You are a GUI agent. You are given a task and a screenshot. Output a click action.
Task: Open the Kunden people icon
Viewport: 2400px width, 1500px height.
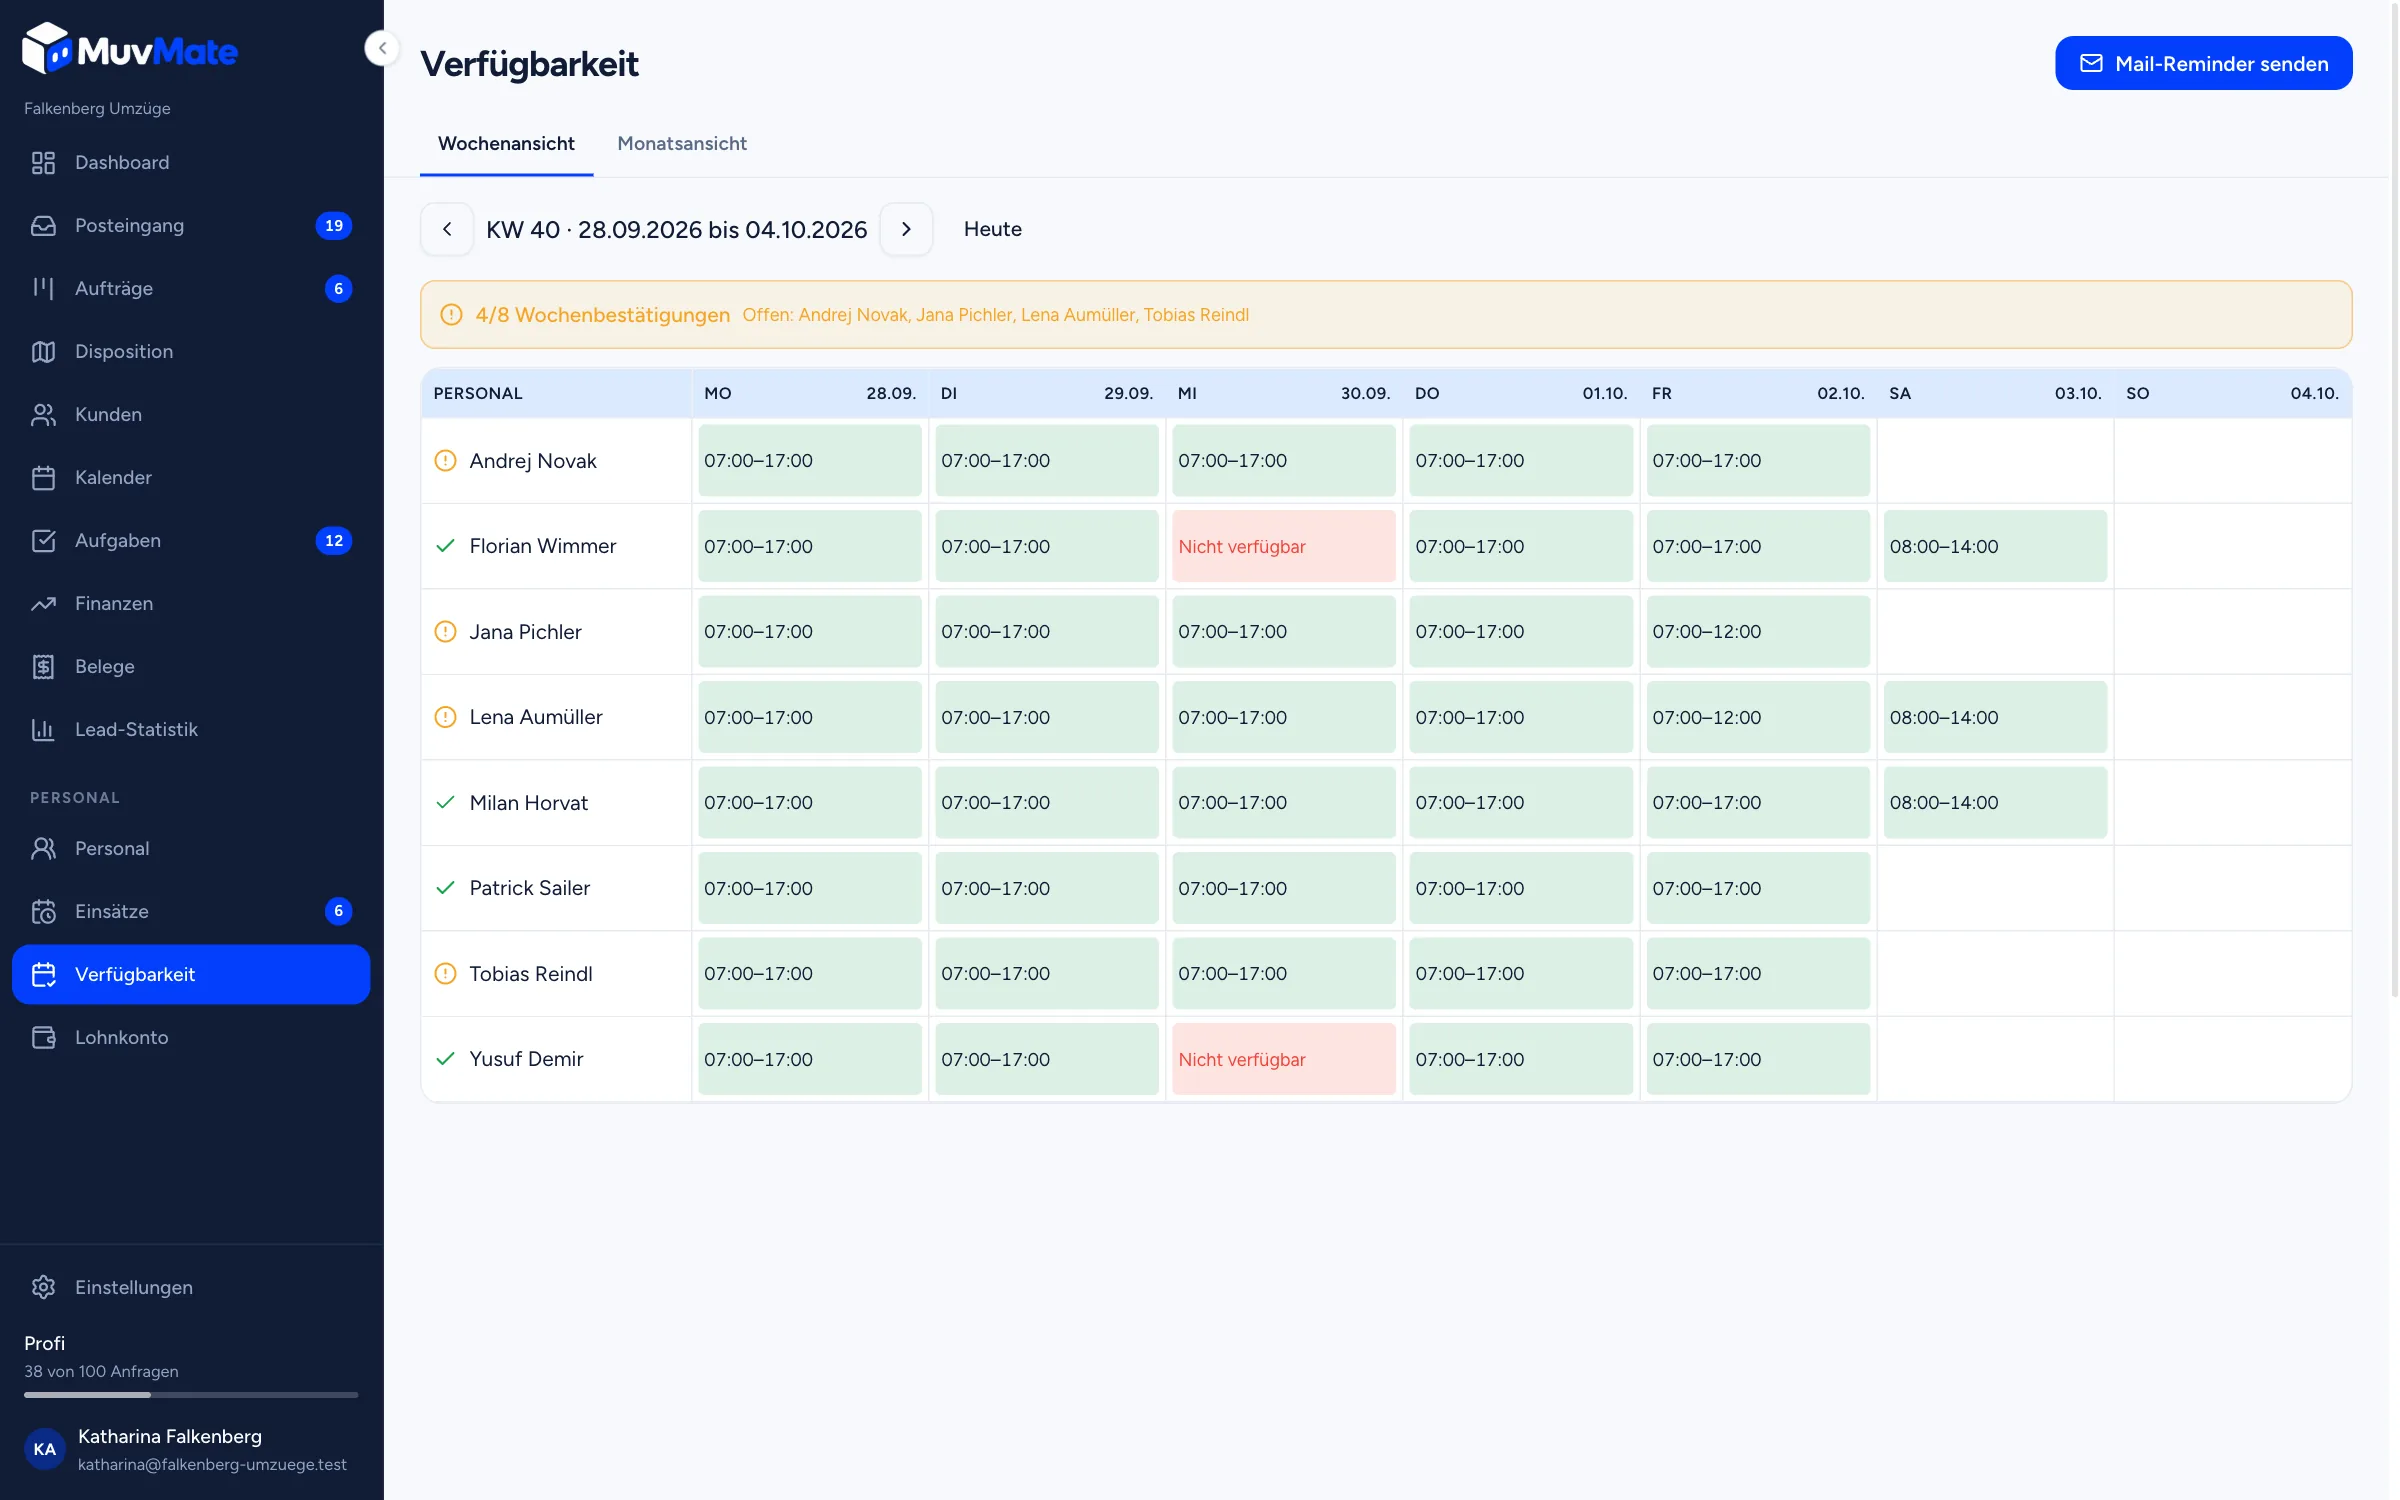[43, 414]
